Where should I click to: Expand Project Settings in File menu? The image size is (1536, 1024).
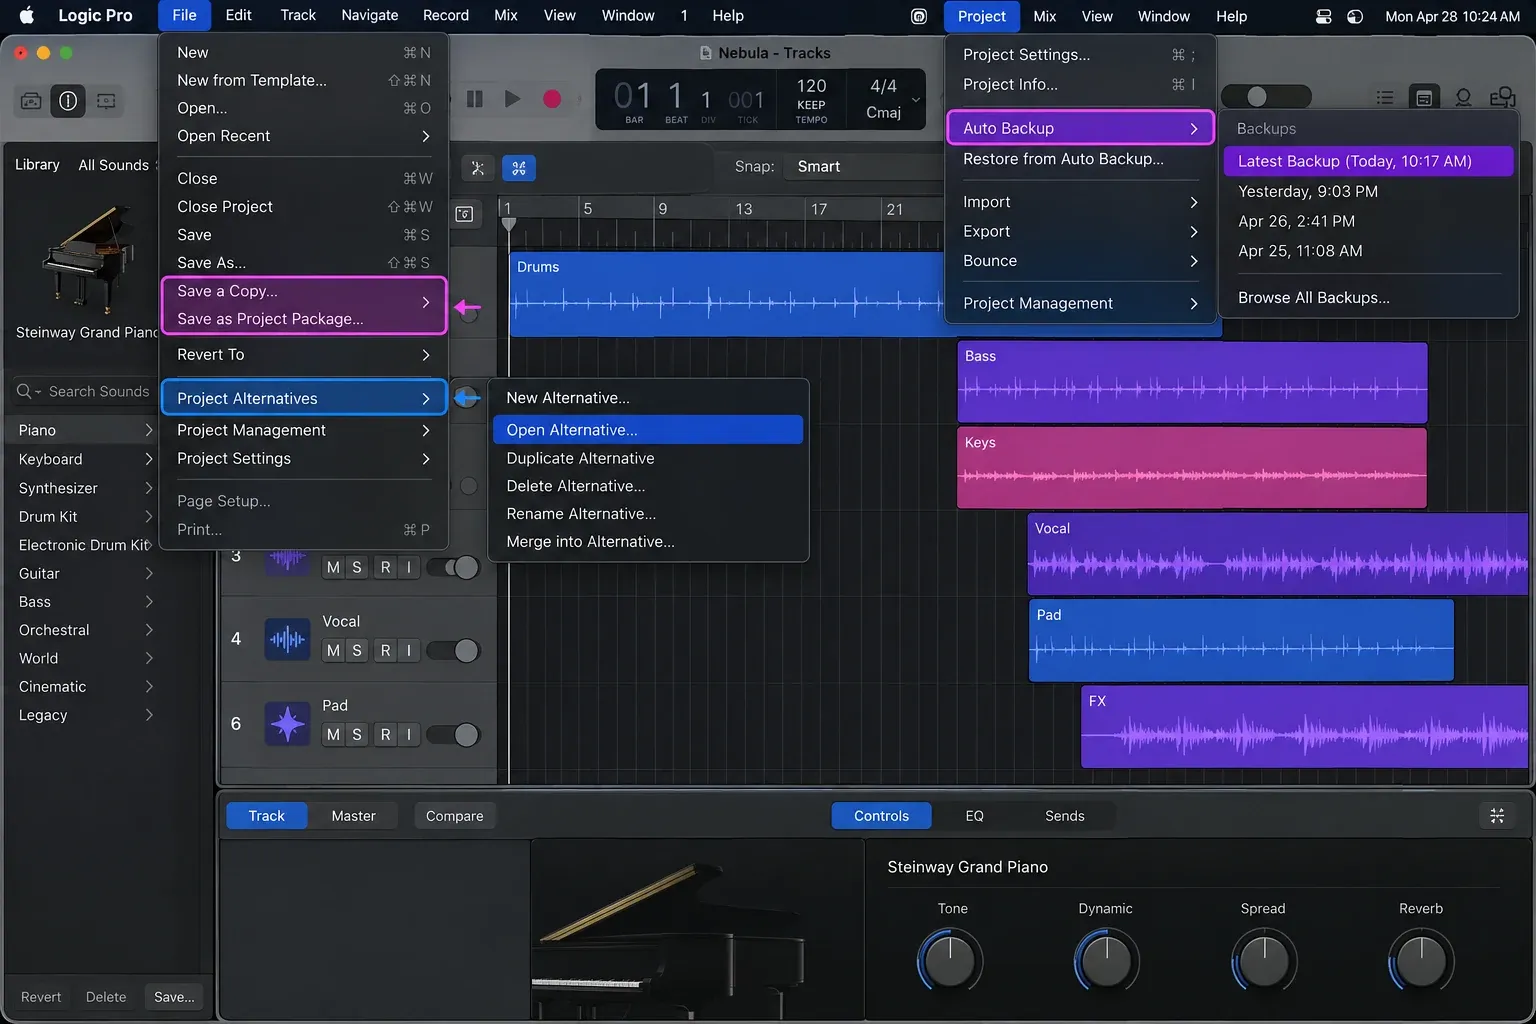(x=303, y=459)
